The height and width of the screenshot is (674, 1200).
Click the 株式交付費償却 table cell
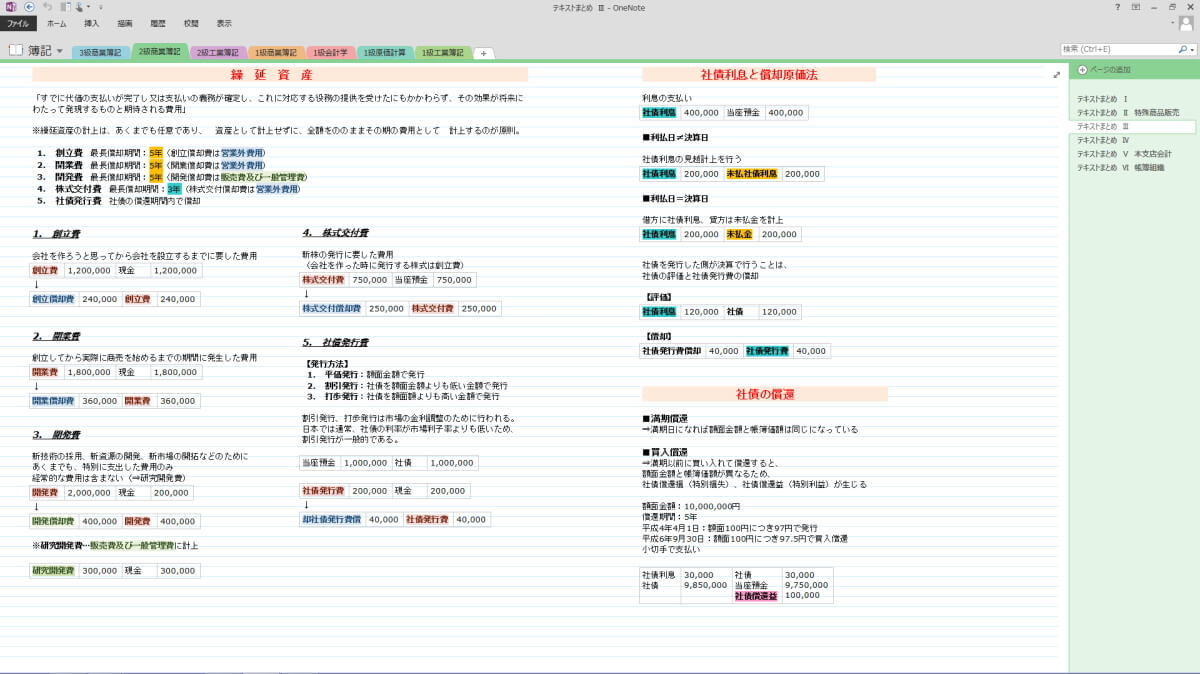(x=333, y=309)
